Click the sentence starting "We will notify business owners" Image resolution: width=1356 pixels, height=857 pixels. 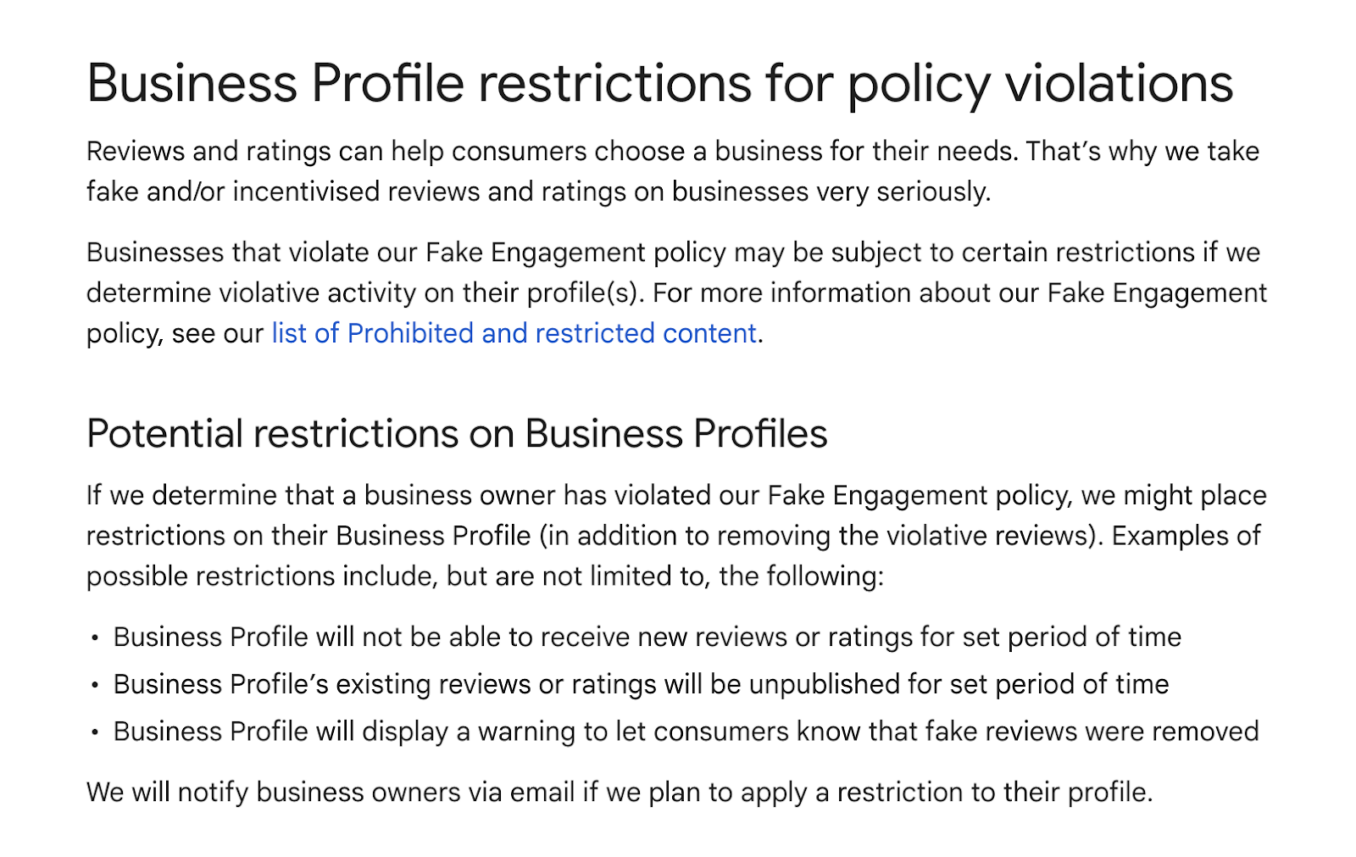click(619, 793)
